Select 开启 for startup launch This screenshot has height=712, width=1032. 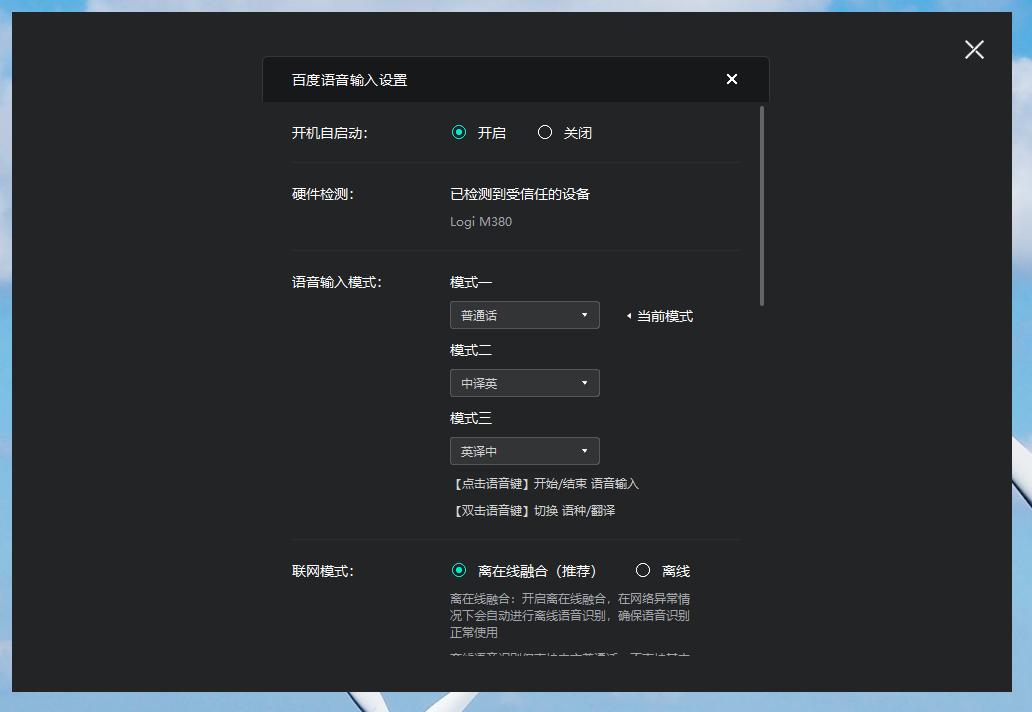coord(458,131)
